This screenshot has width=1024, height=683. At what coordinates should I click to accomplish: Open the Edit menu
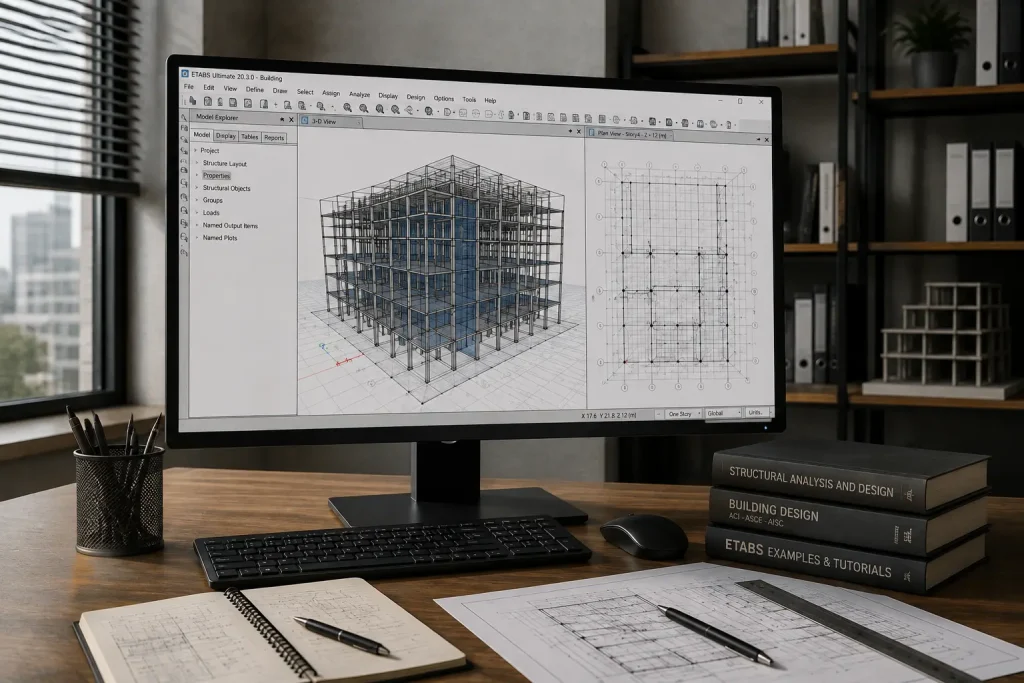(208, 87)
